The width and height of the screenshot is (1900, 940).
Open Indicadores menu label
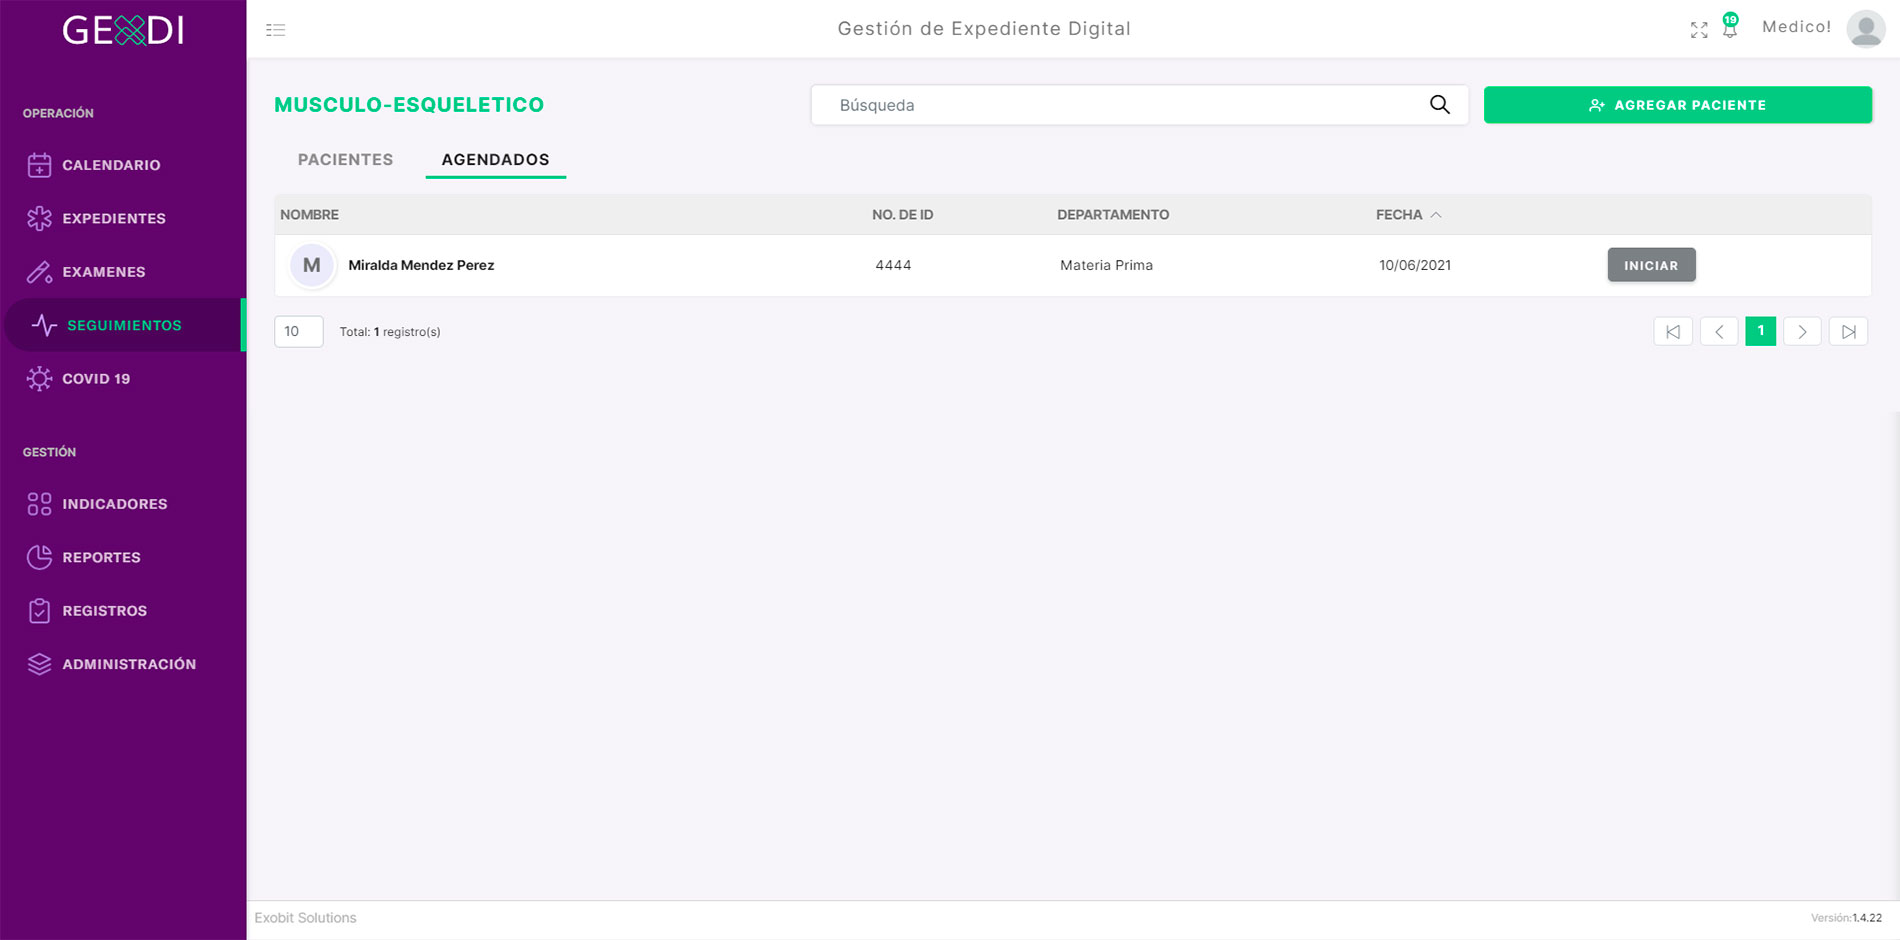[115, 504]
